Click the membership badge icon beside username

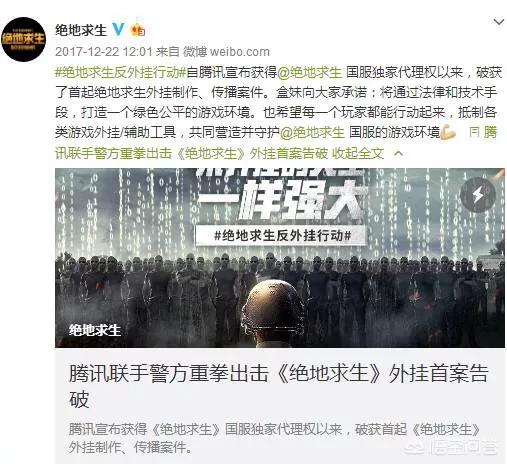(x=138, y=30)
